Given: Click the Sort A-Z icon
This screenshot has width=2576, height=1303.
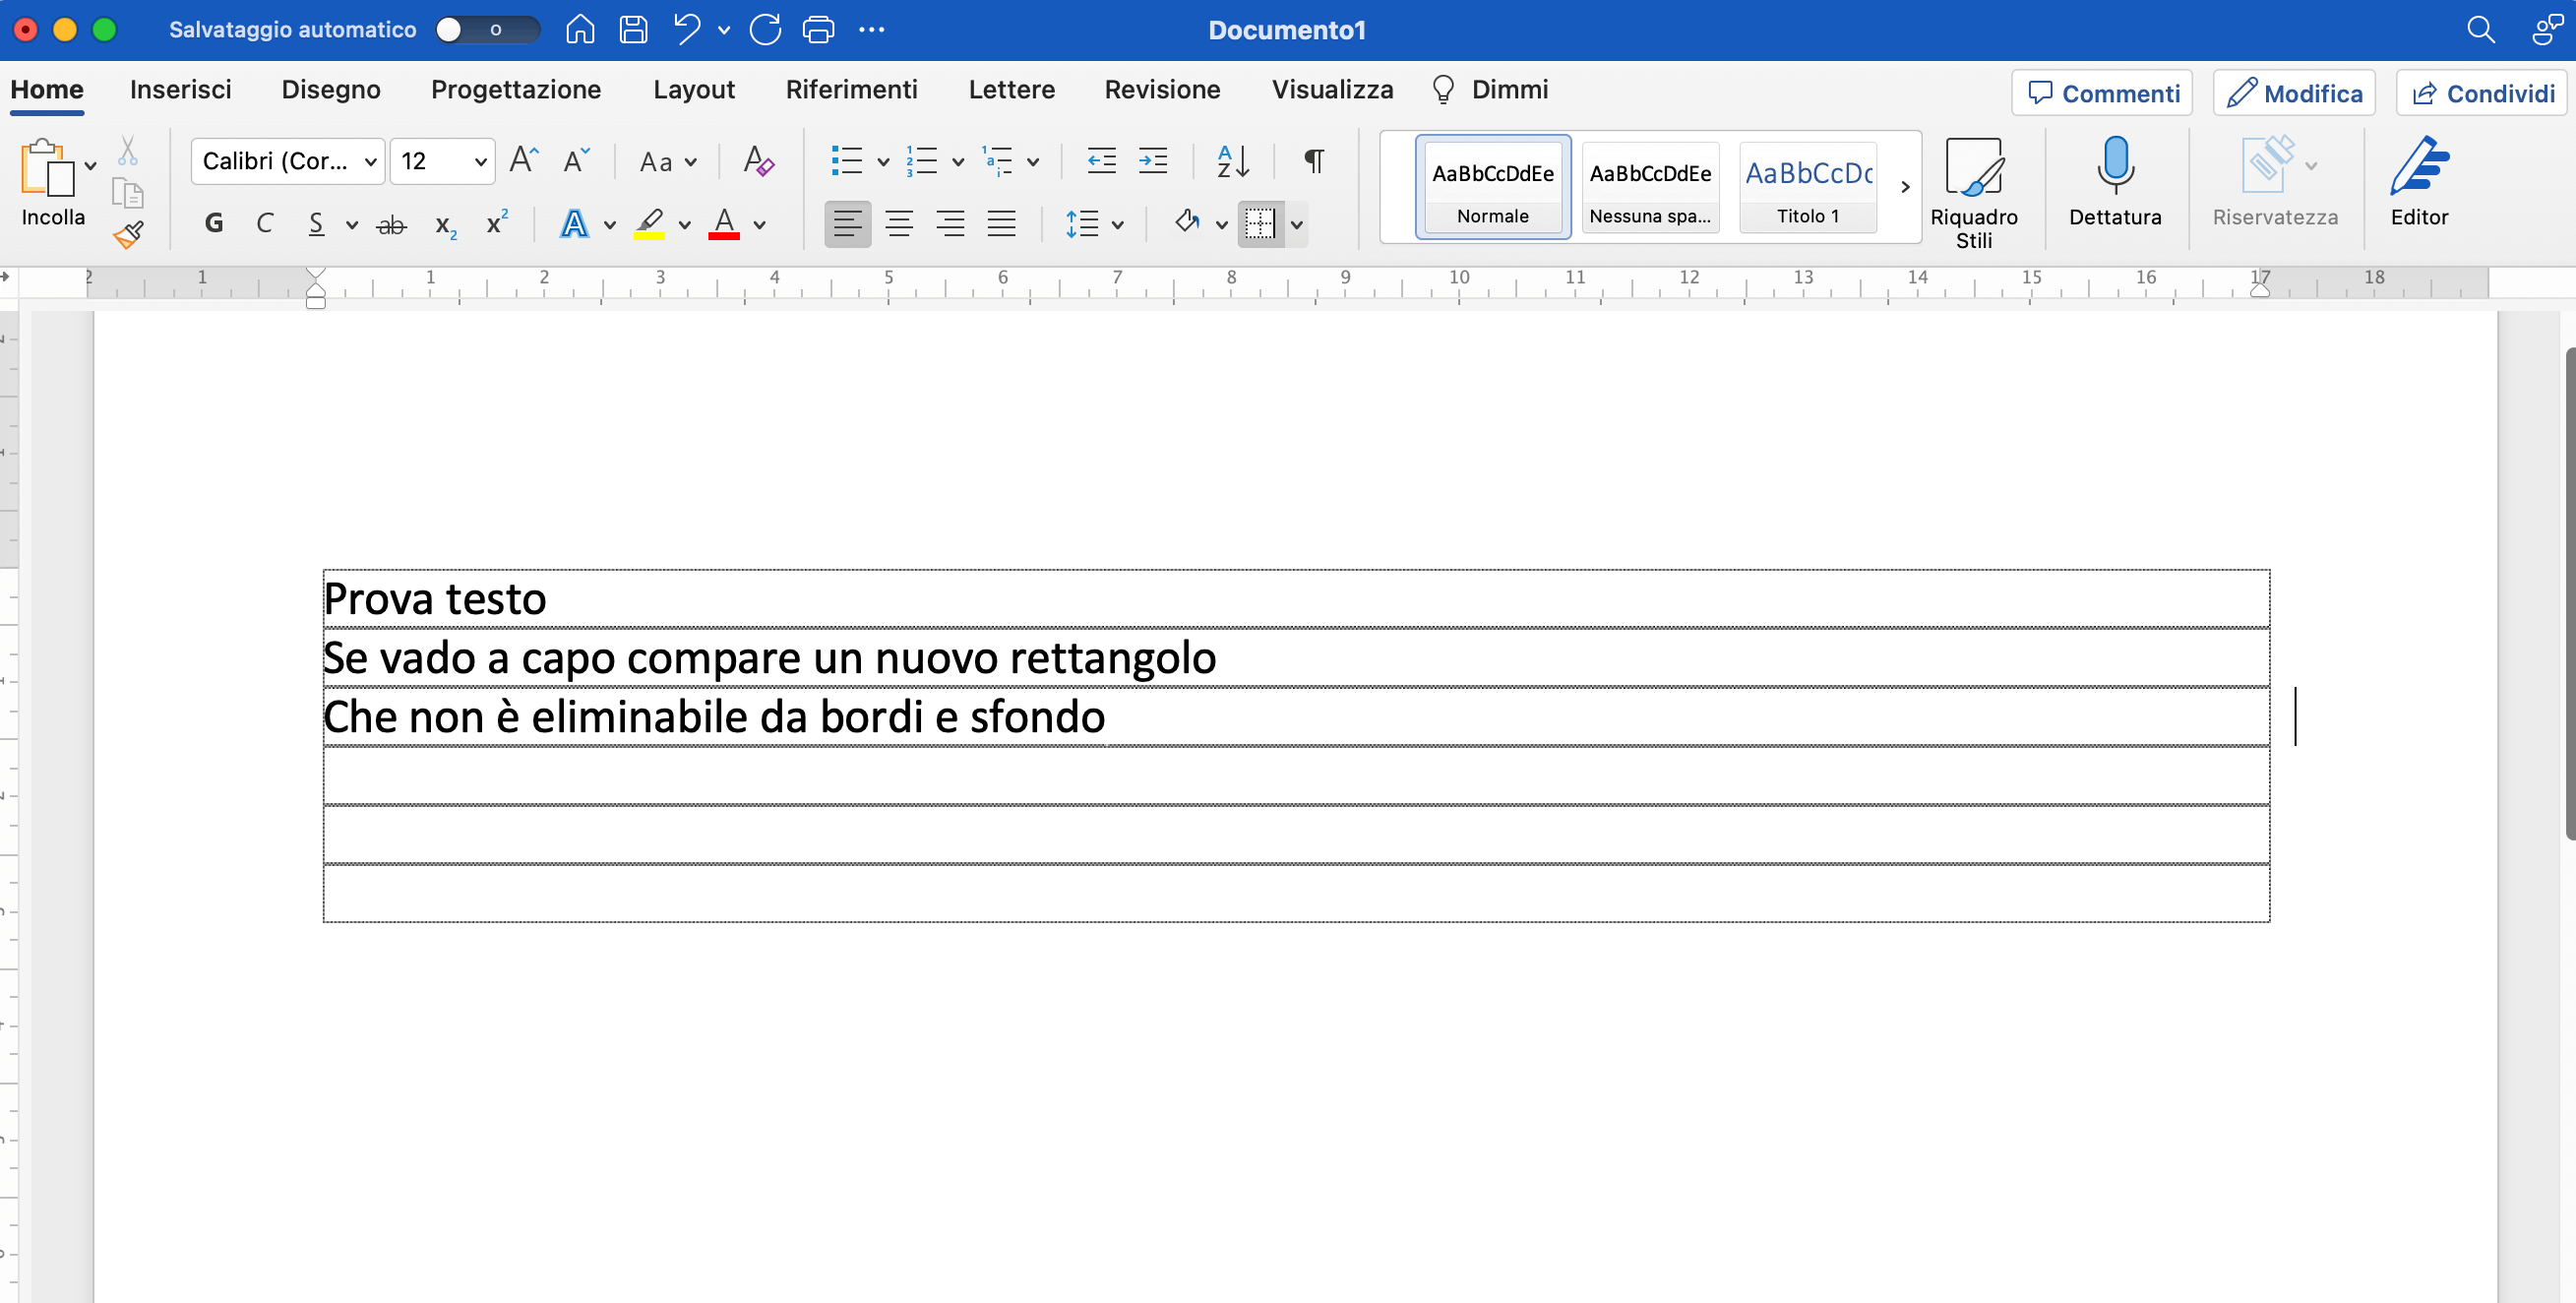Looking at the screenshot, I should [1233, 161].
